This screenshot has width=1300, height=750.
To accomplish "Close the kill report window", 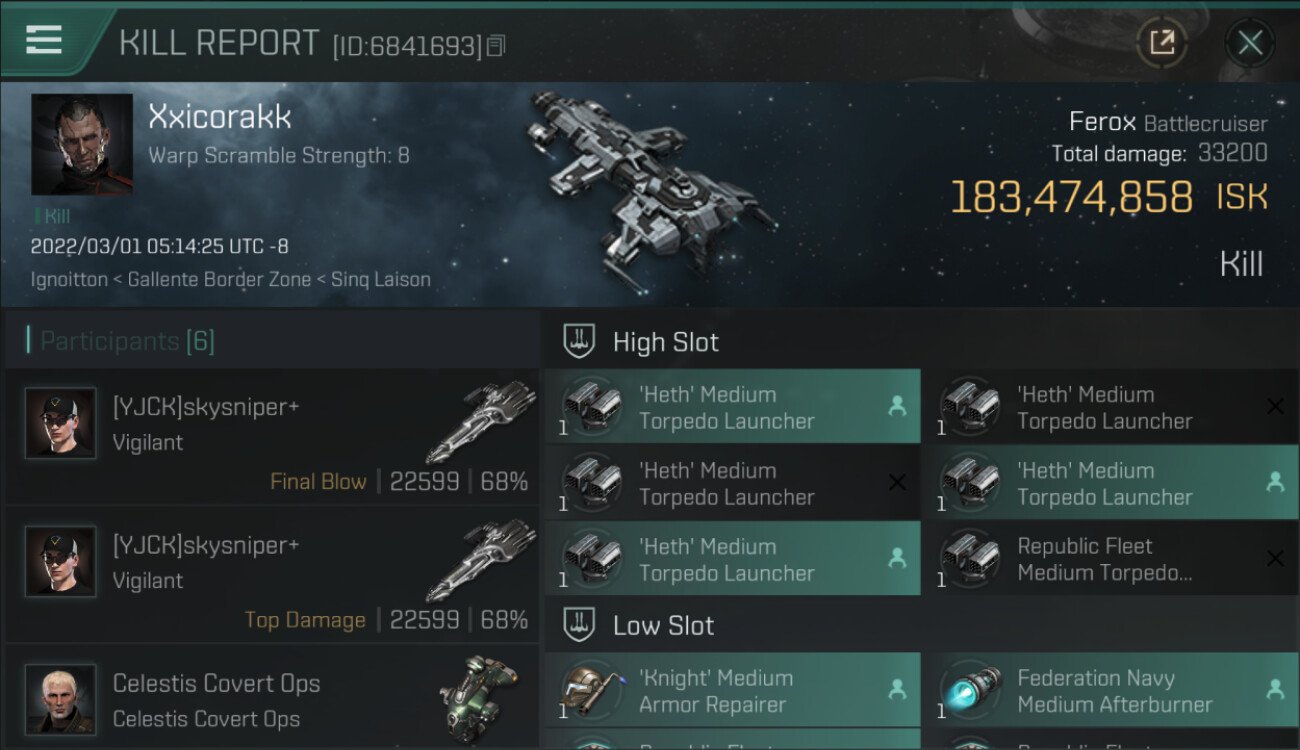I will (1250, 42).
